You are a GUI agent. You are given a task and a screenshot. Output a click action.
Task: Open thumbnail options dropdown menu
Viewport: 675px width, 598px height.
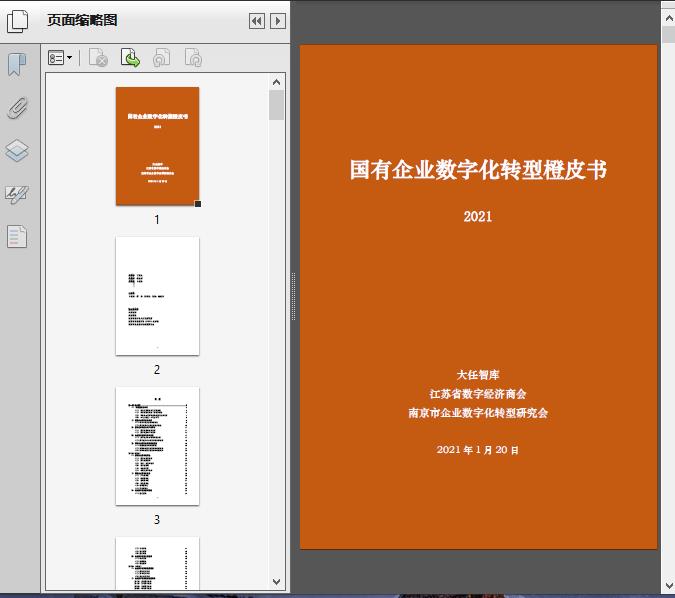click(60, 58)
